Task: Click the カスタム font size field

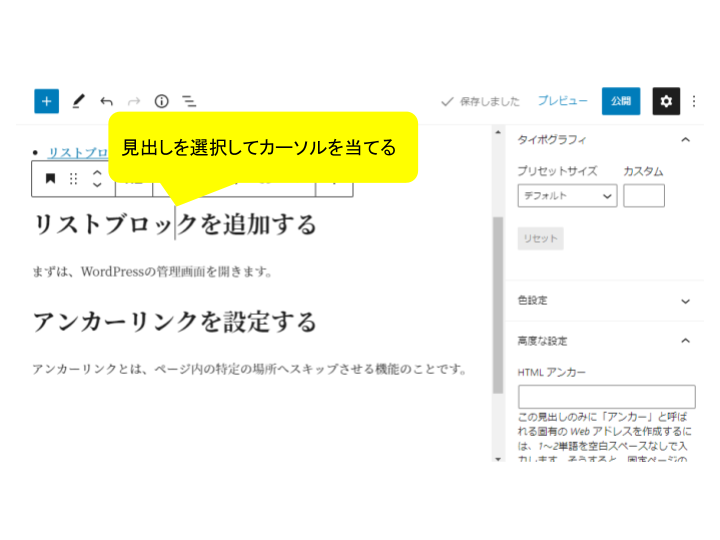Action: [643, 196]
